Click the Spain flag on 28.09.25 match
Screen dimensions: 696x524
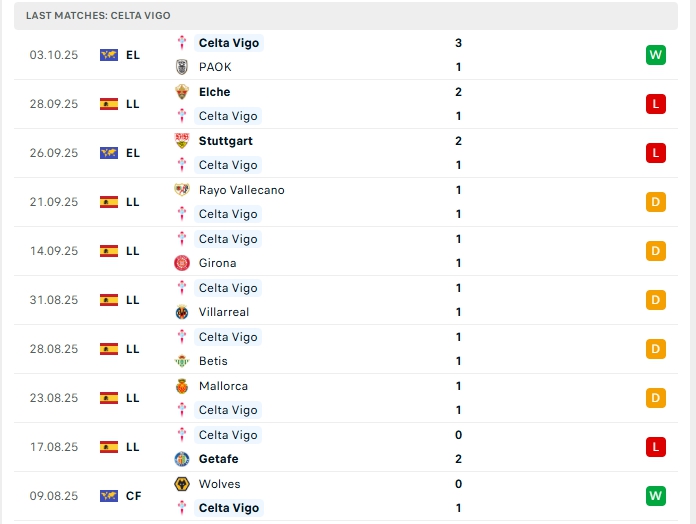click(x=109, y=104)
